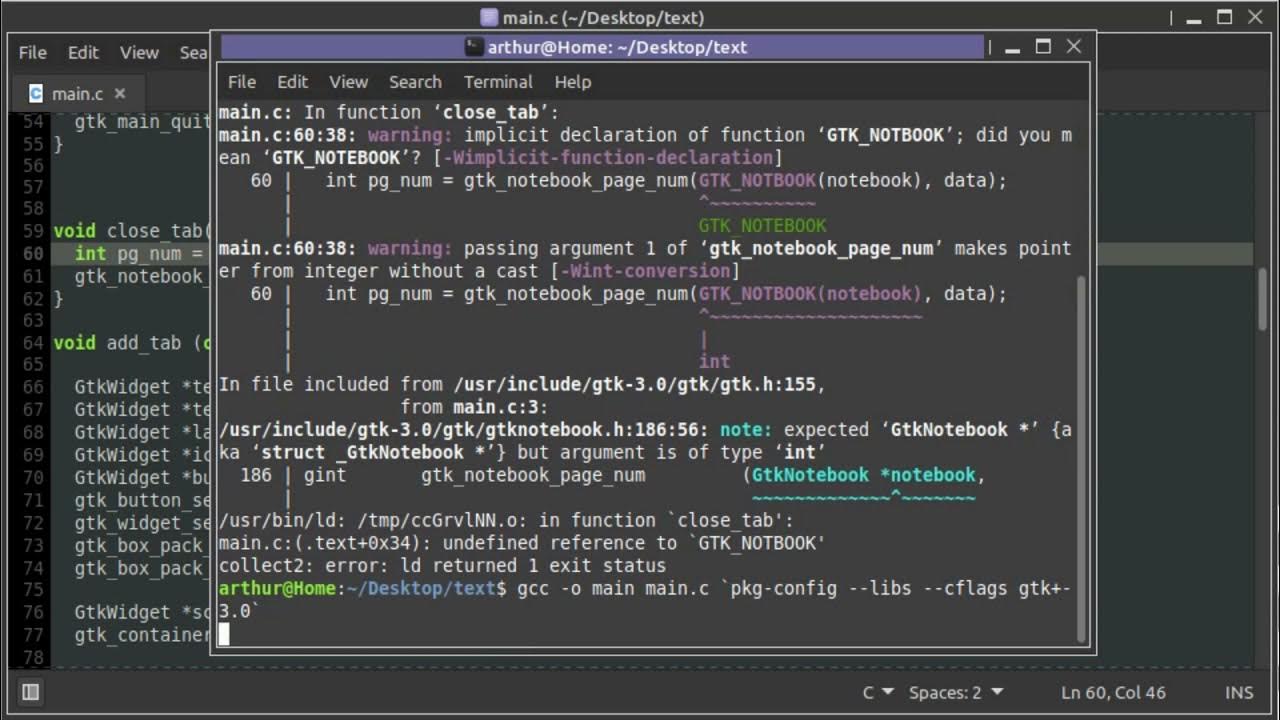Click the terminal vertical scrollbar
The height and width of the screenshot is (720, 1280).
coord(1081,459)
